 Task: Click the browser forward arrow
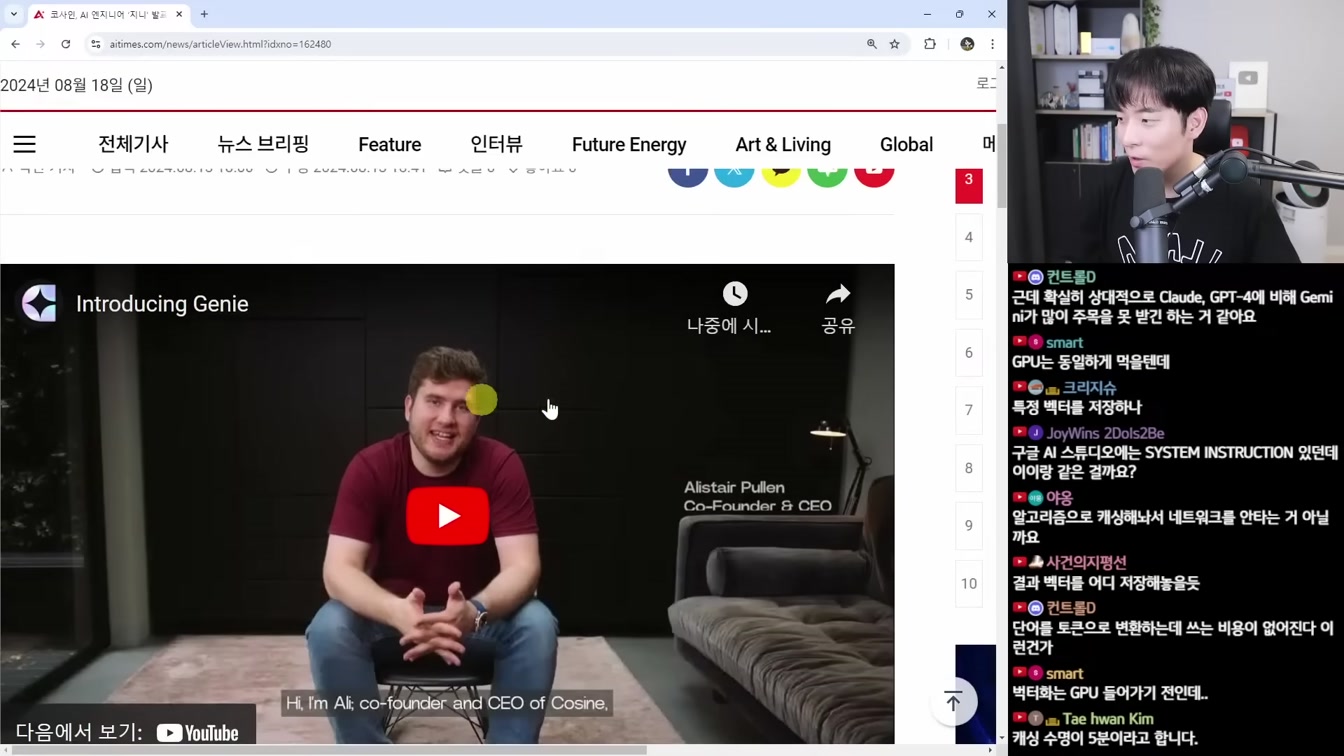tap(40, 44)
